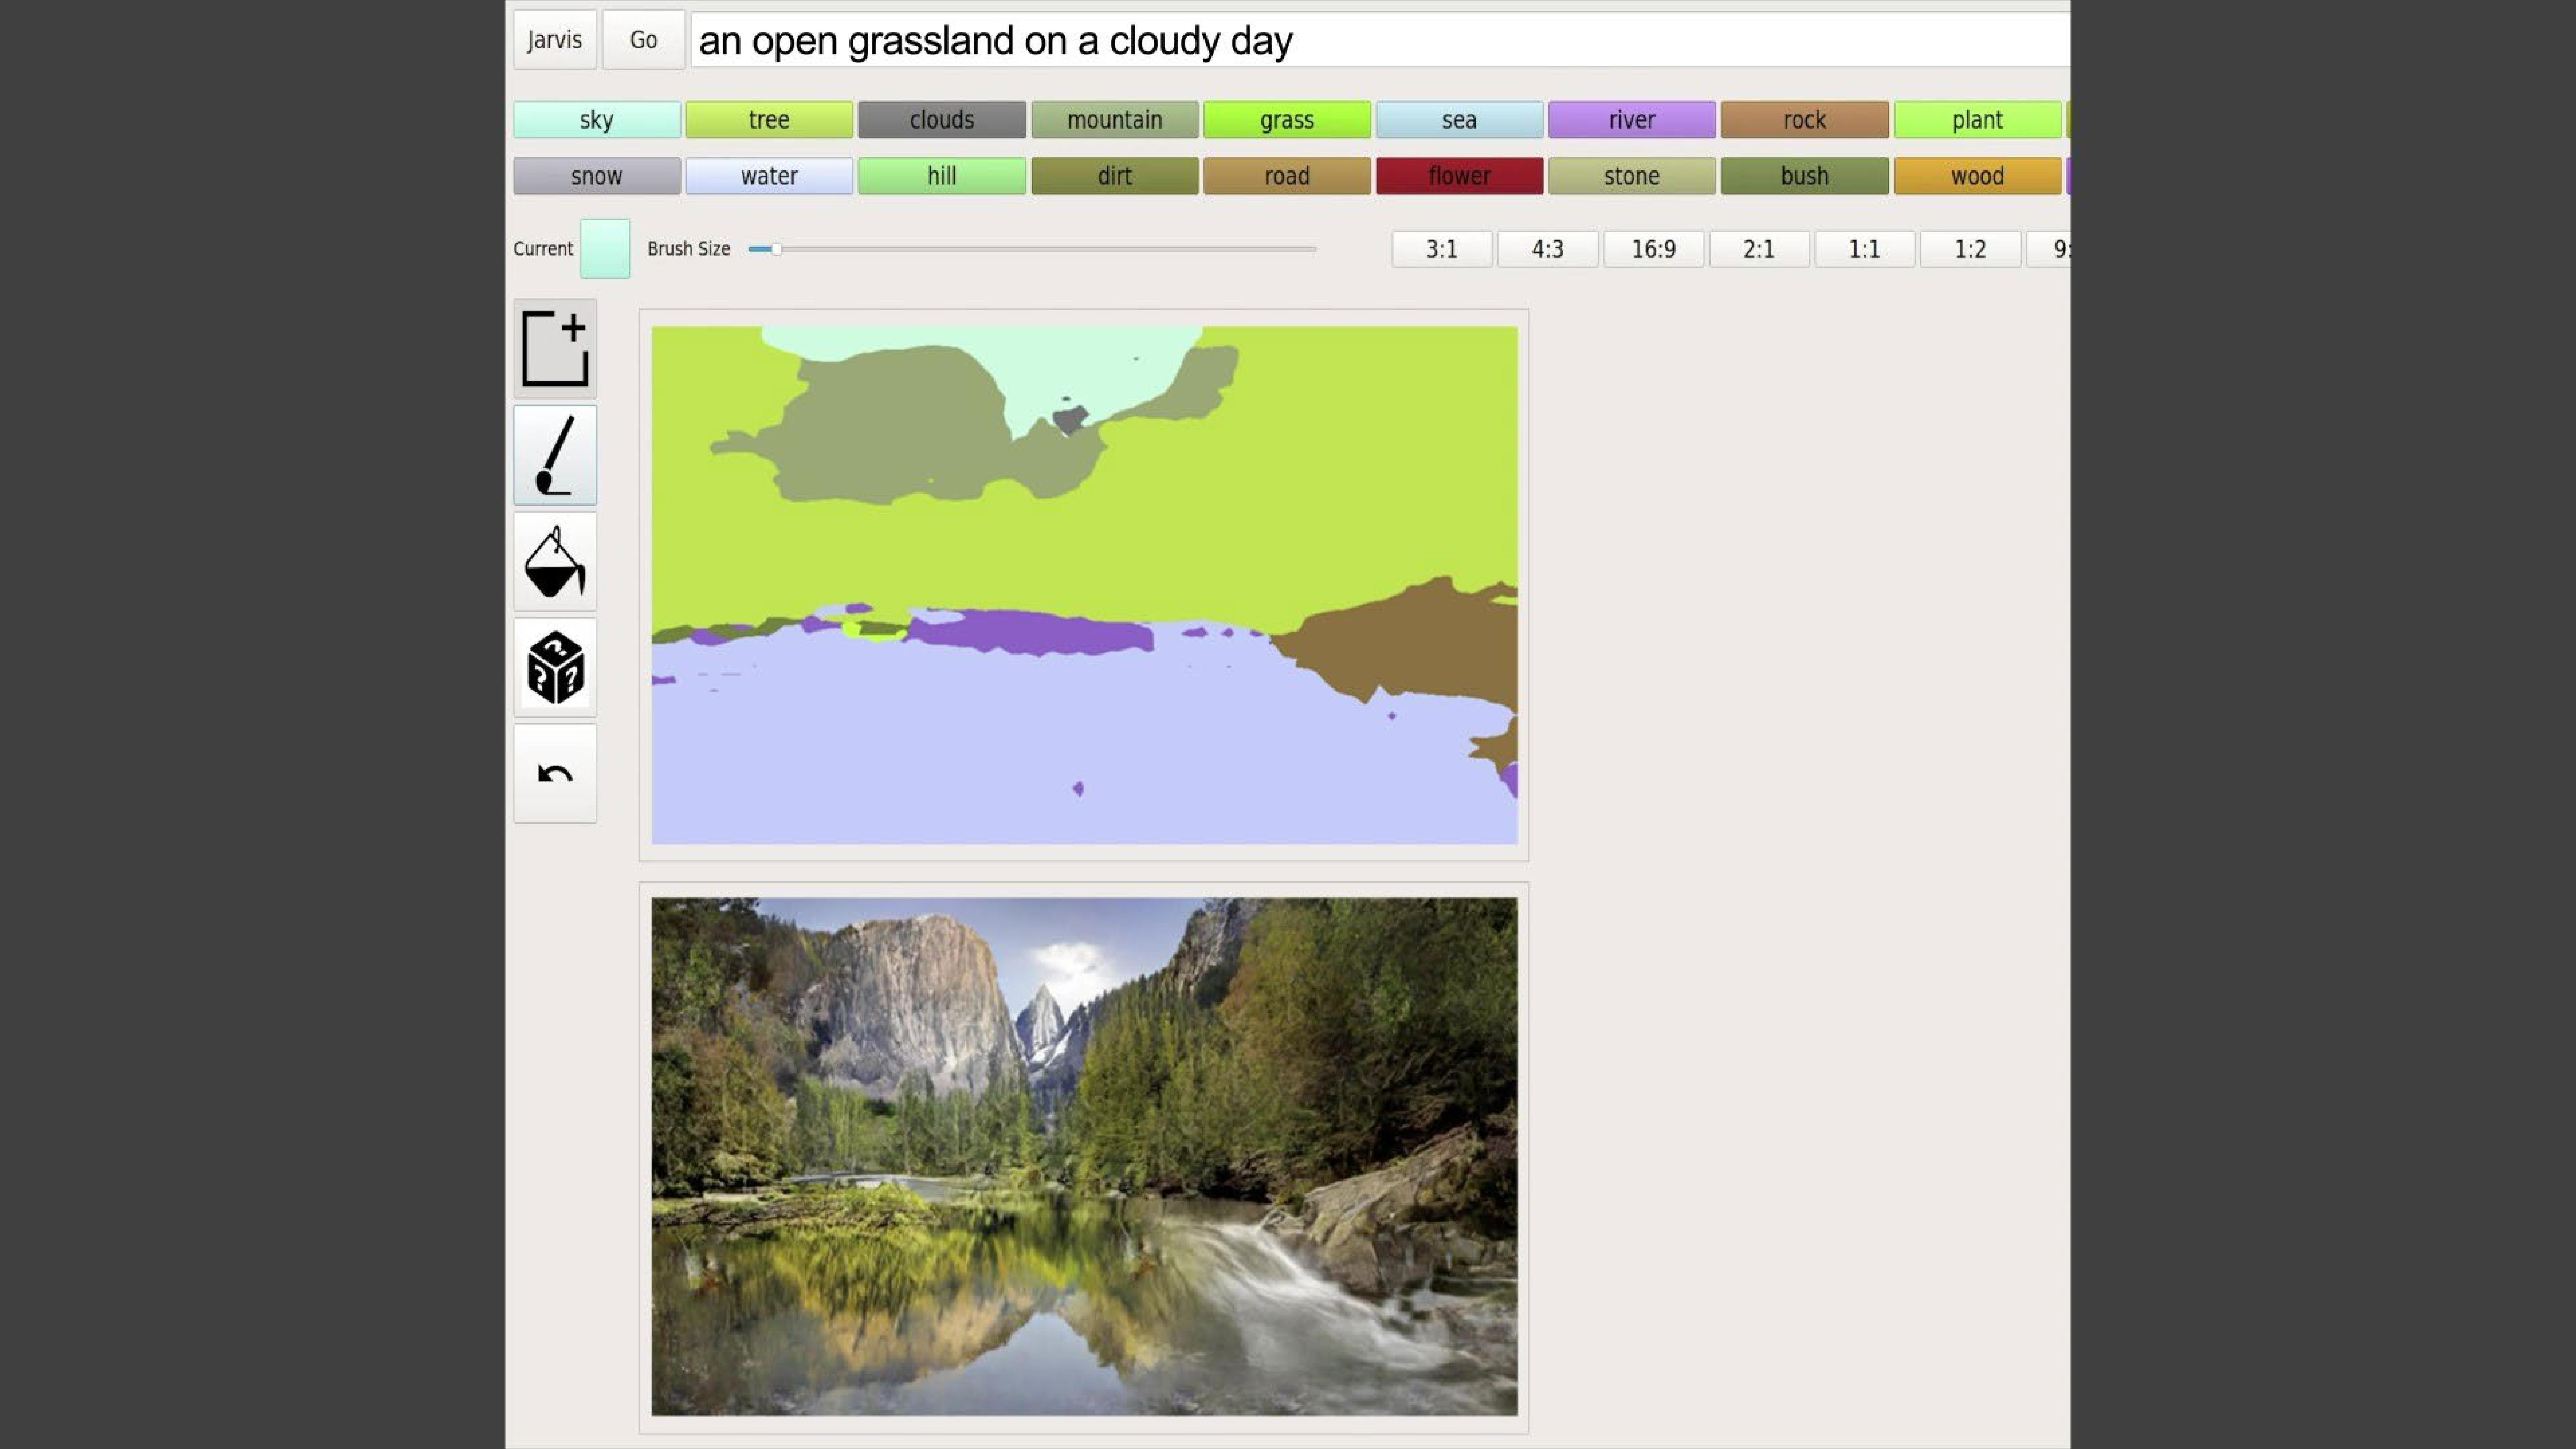Toggle the sky segment label

(596, 118)
